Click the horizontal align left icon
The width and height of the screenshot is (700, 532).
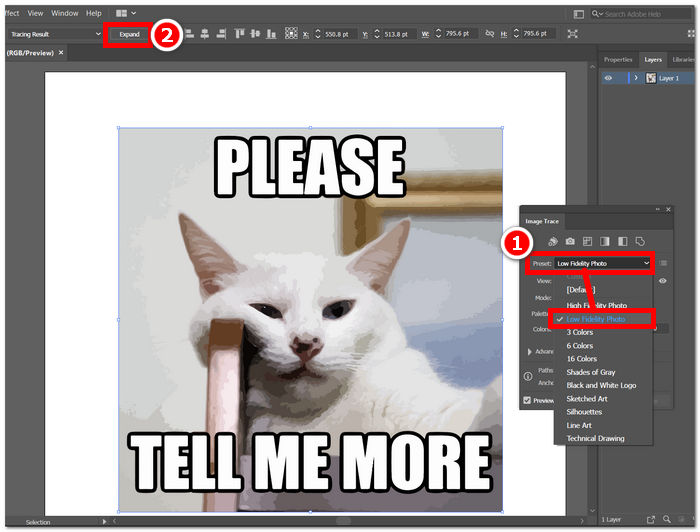(190, 33)
